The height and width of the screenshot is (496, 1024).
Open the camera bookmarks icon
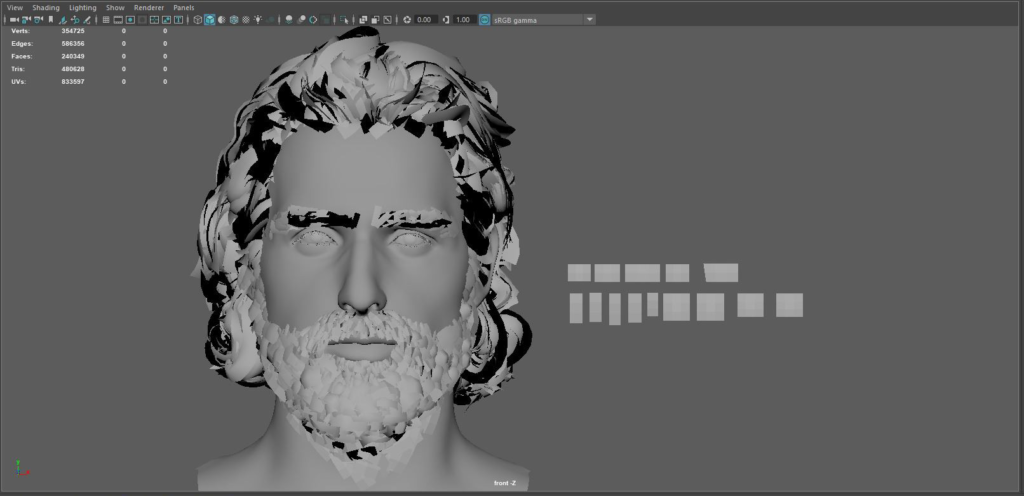pos(50,19)
